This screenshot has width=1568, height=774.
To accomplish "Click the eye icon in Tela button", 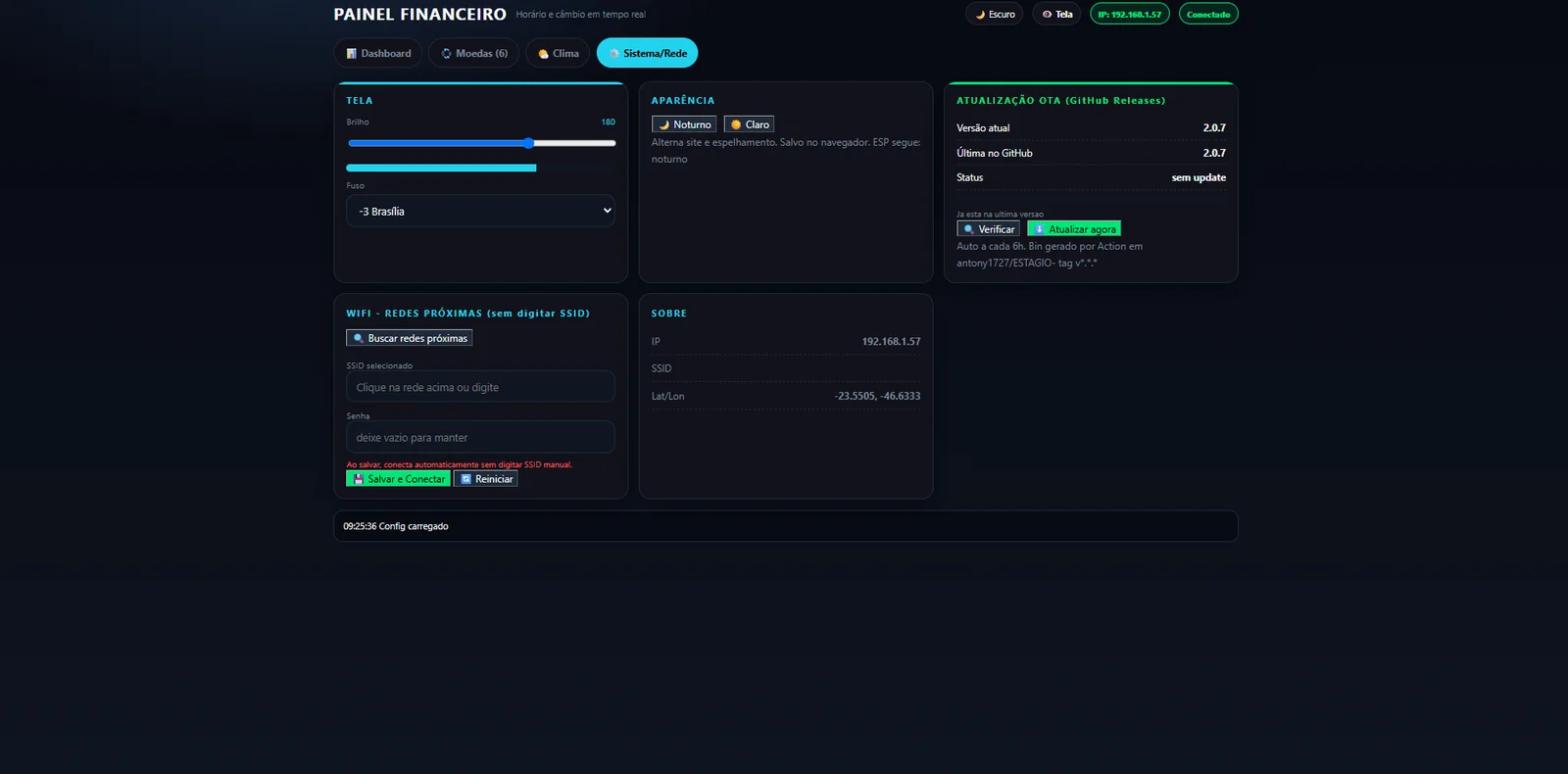I will pos(1047,14).
